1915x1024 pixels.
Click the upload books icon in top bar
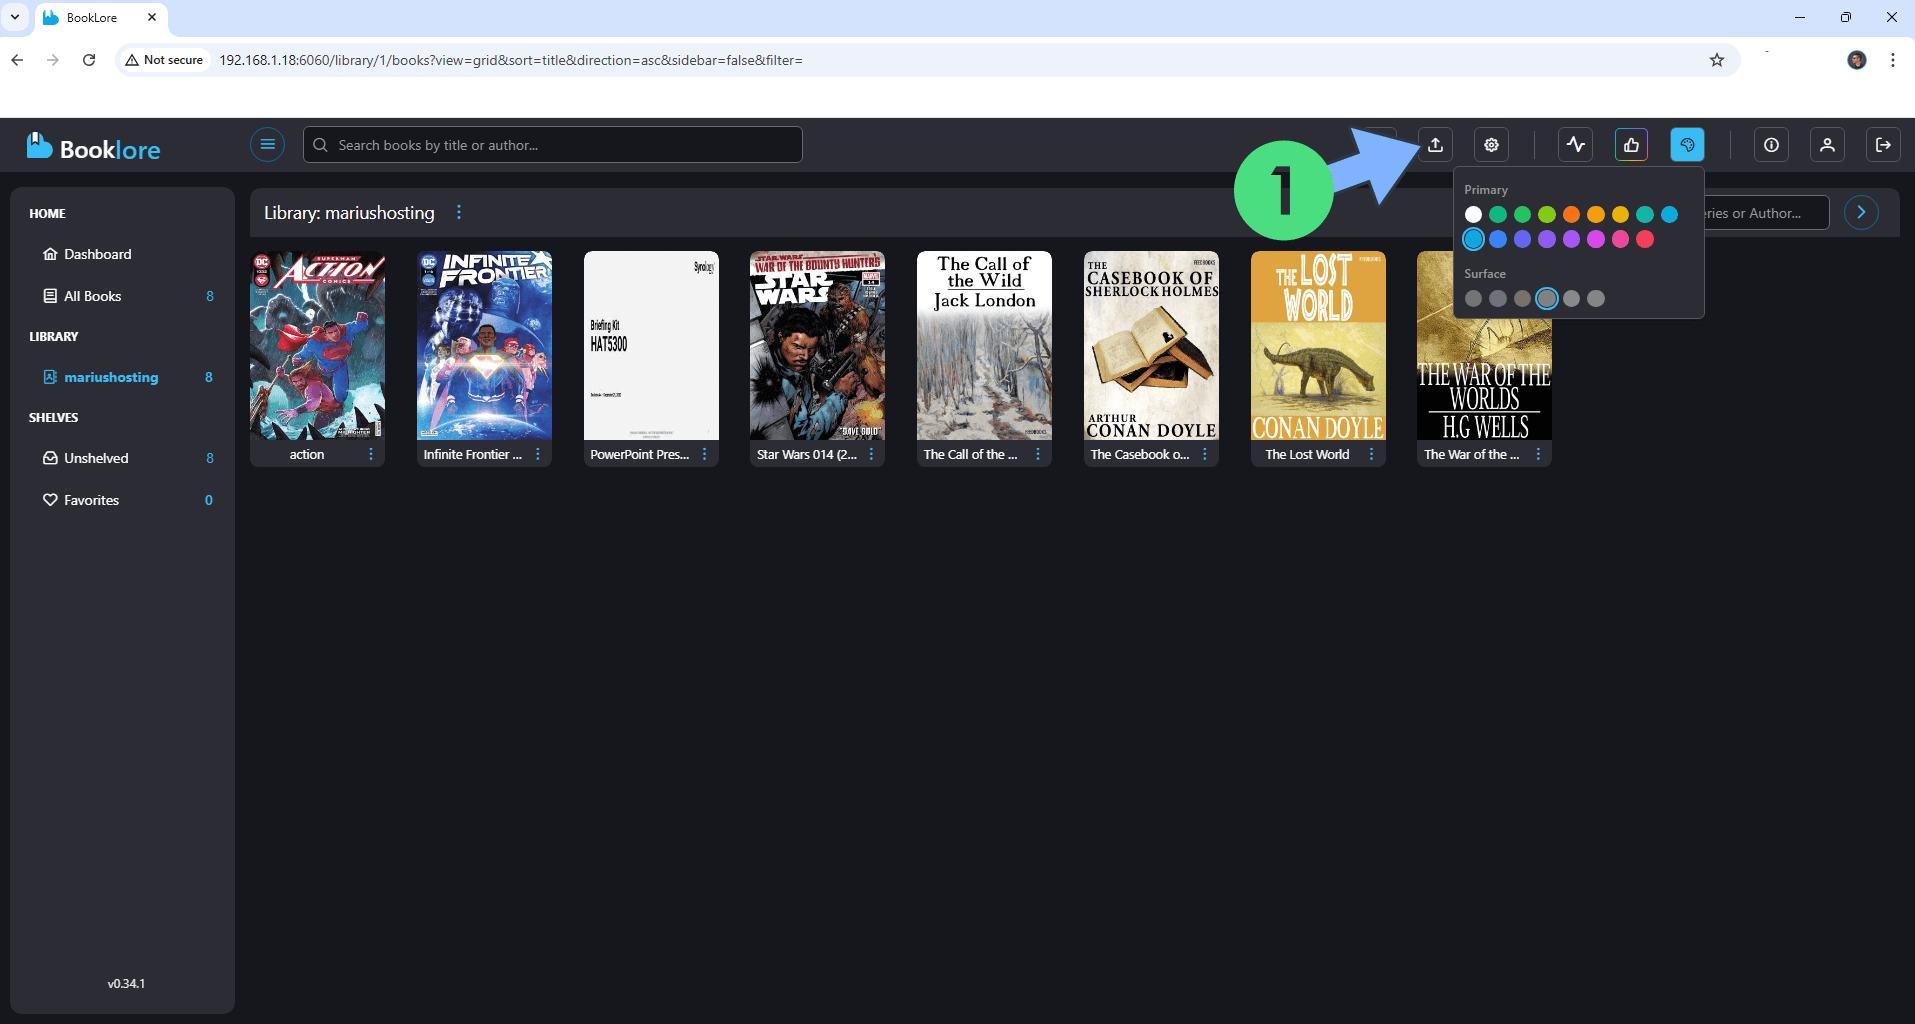pyautogui.click(x=1435, y=145)
